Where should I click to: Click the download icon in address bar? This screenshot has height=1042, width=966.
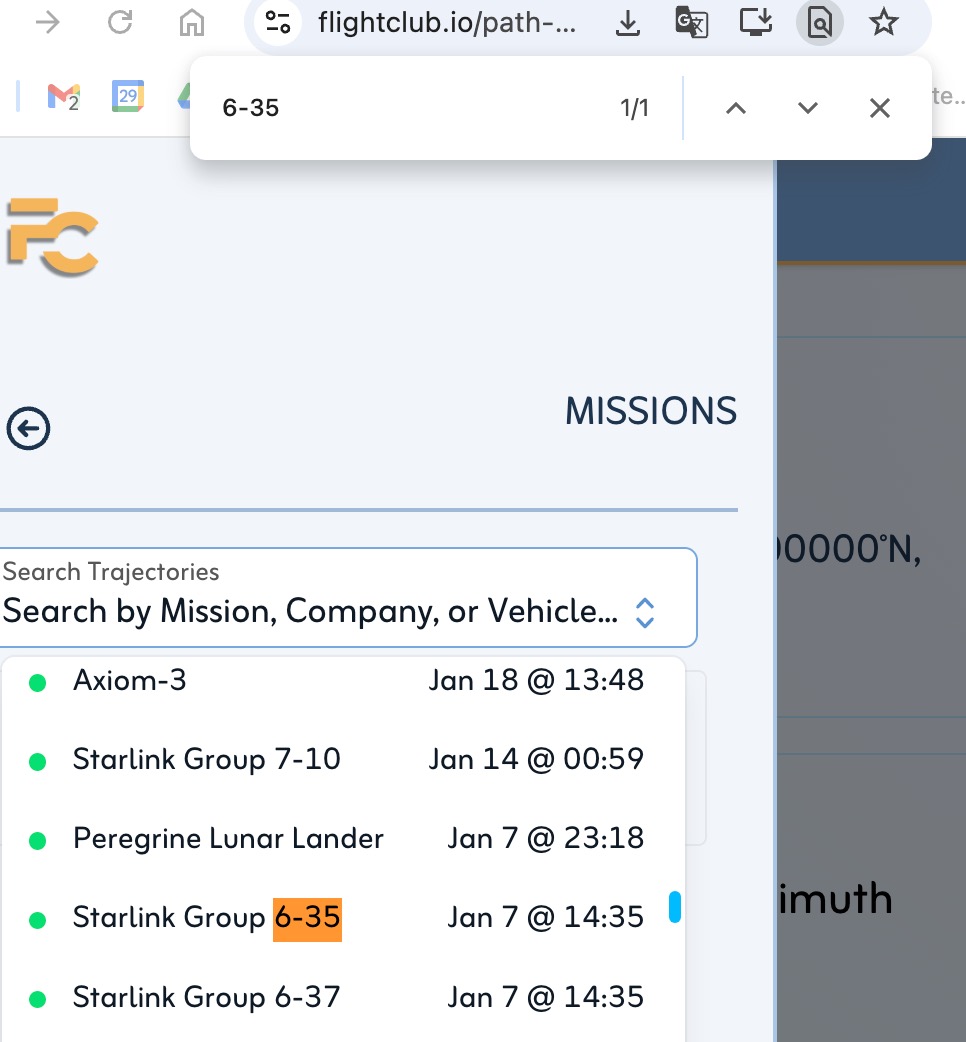(x=627, y=22)
